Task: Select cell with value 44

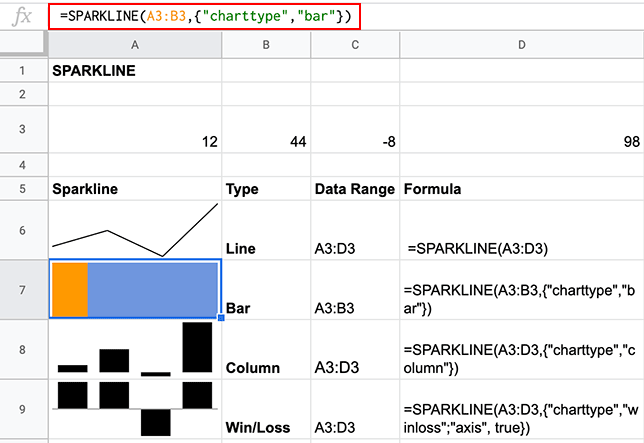Action: [266, 129]
